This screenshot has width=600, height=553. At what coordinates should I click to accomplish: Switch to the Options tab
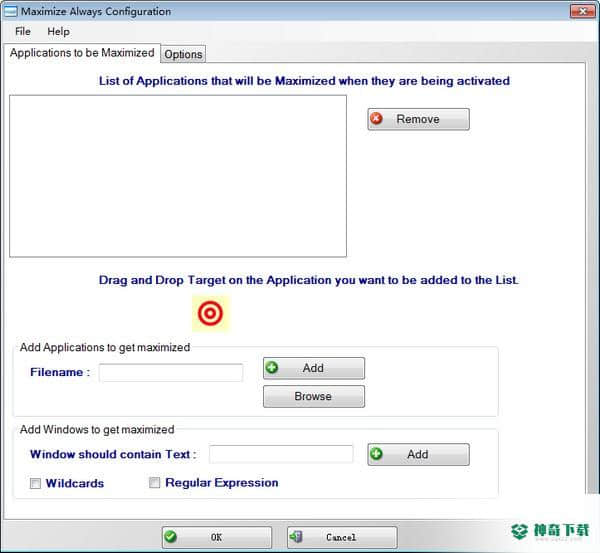183,54
